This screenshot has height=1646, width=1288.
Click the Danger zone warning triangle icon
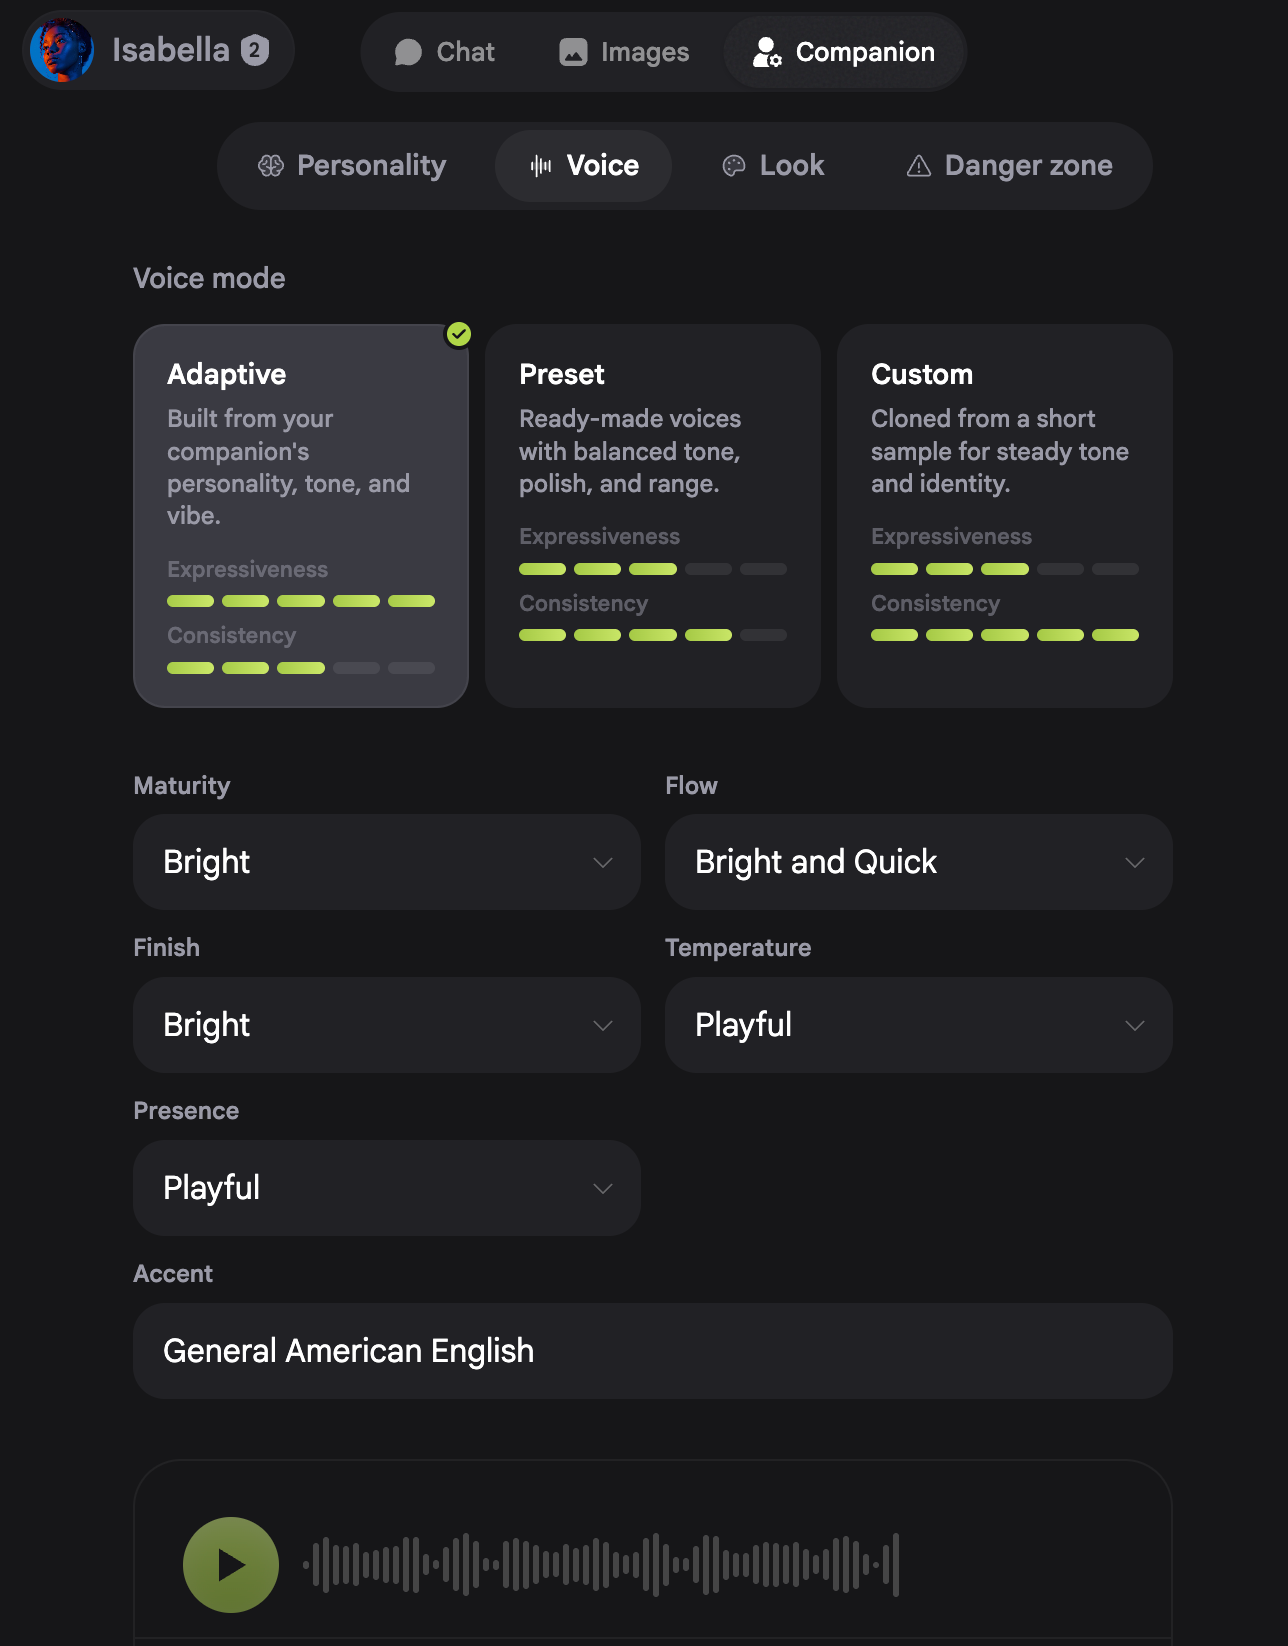point(919,166)
